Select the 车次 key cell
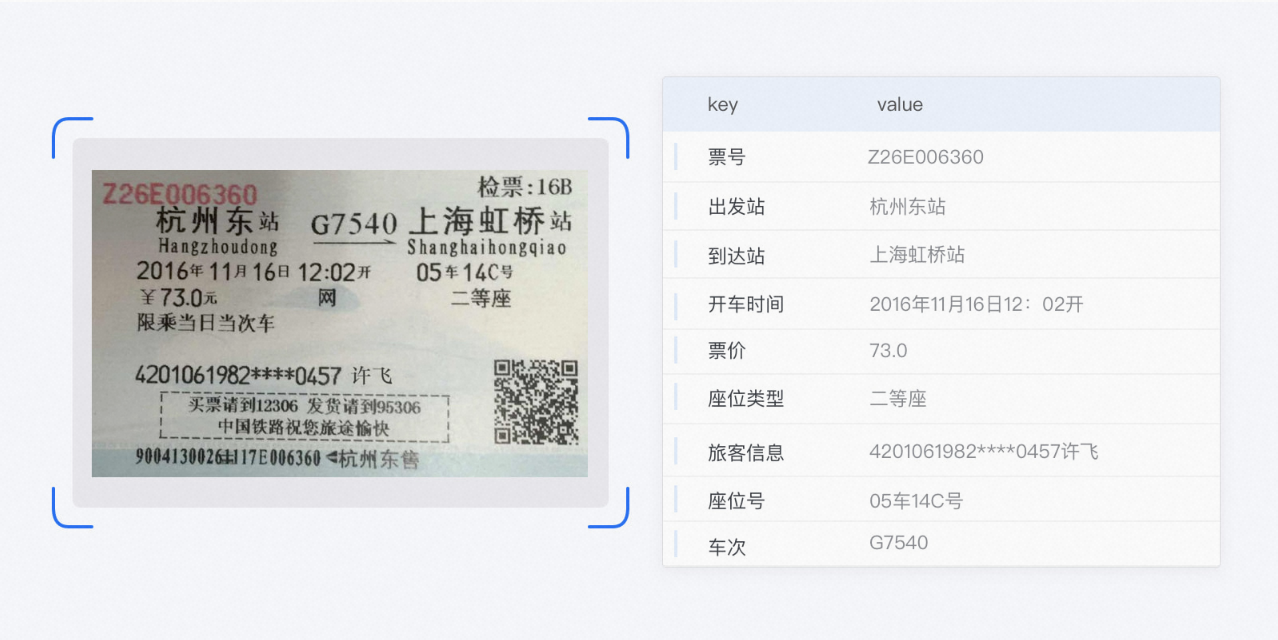 click(x=726, y=548)
